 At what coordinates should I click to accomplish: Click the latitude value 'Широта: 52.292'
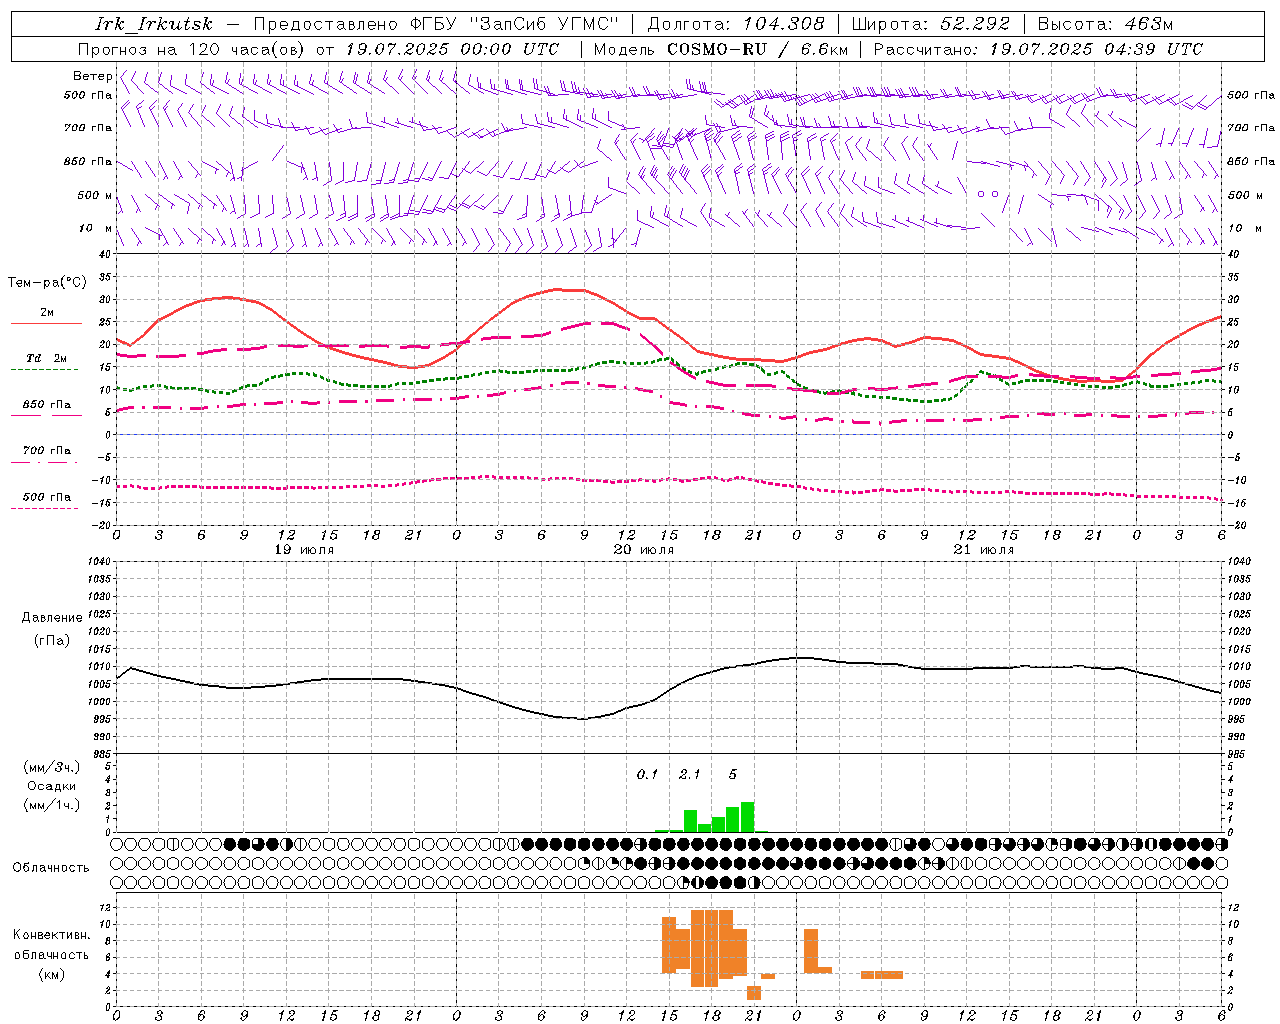(930, 24)
